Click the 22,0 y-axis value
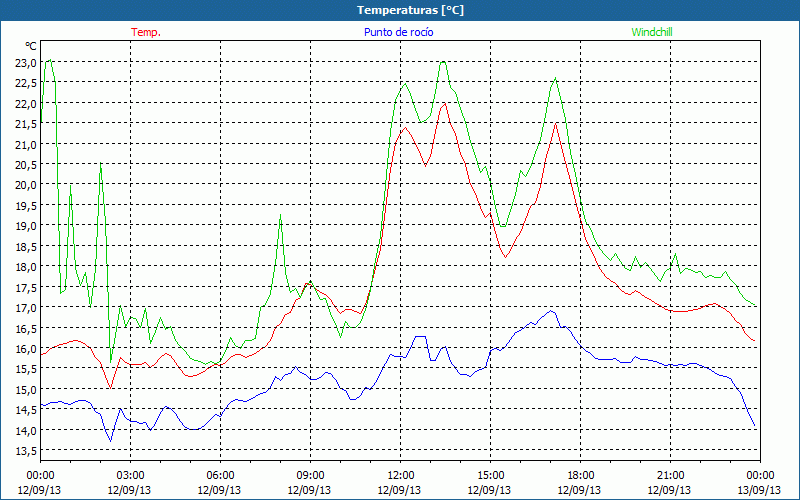Viewport: 800px width, 500px height. 28,104
